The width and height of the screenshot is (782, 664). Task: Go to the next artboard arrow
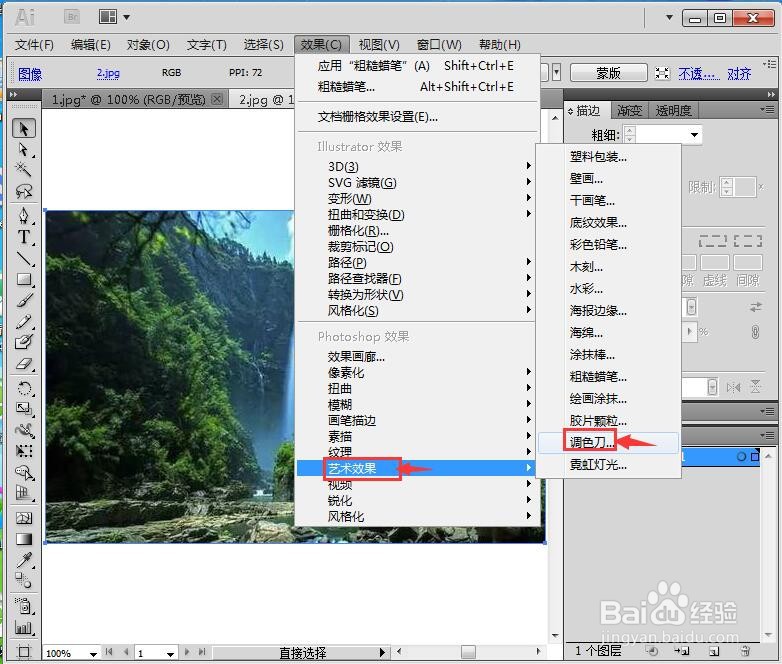[187, 652]
